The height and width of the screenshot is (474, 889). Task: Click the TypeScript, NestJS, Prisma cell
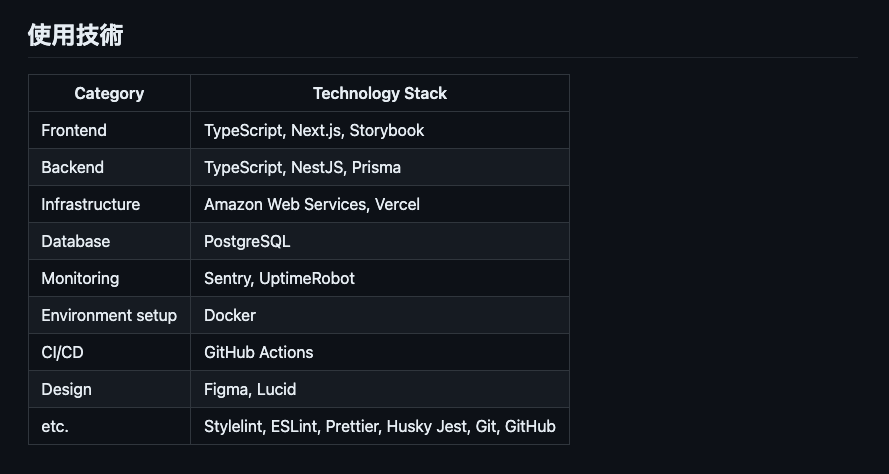pyautogui.click(x=380, y=167)
